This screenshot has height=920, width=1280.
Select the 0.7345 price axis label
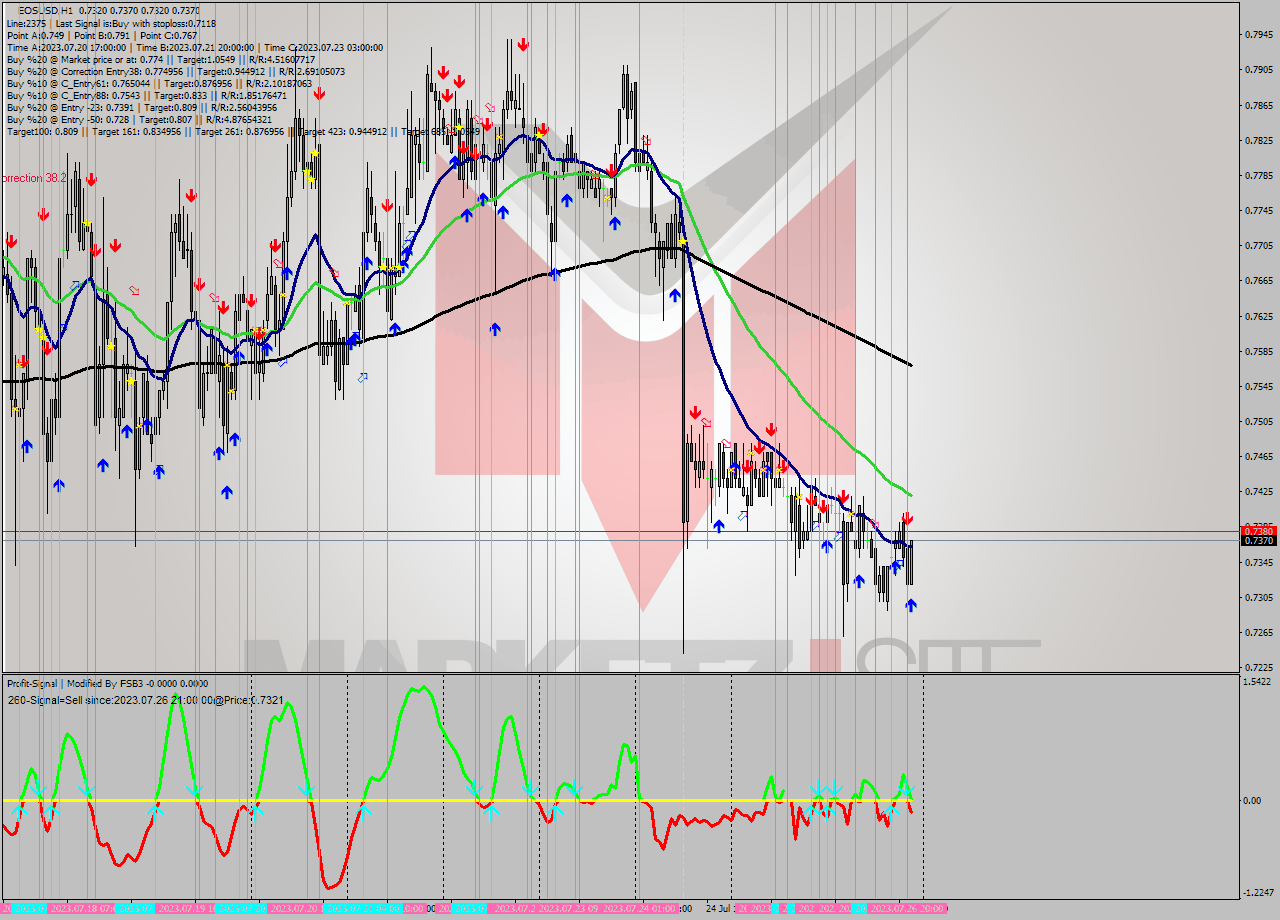[1260, 563]
